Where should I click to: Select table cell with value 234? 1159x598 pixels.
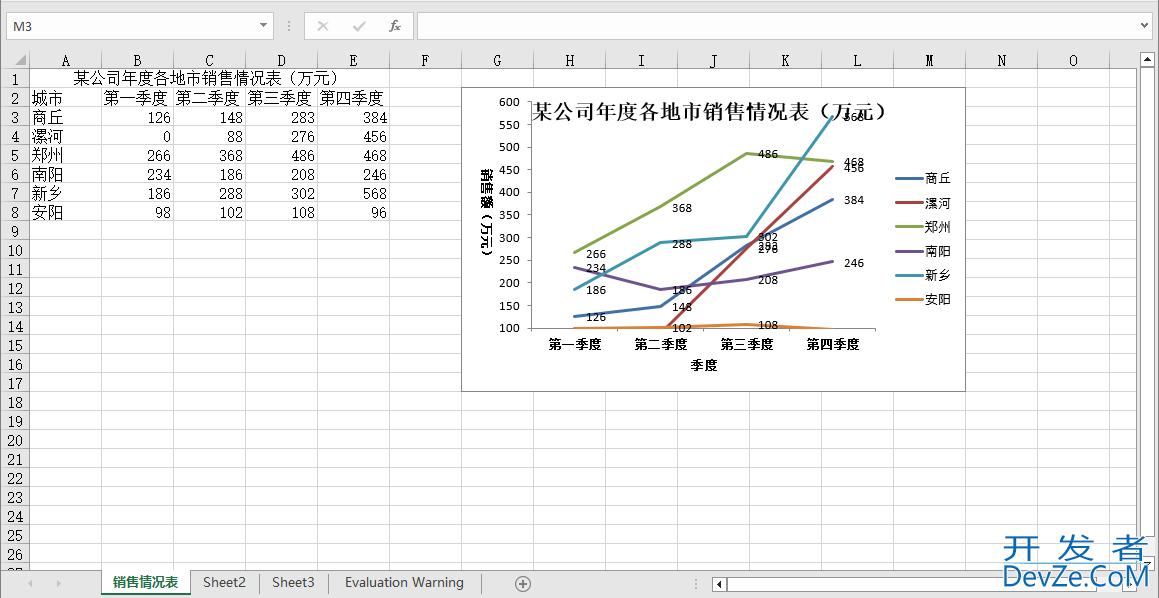[137, 174]
